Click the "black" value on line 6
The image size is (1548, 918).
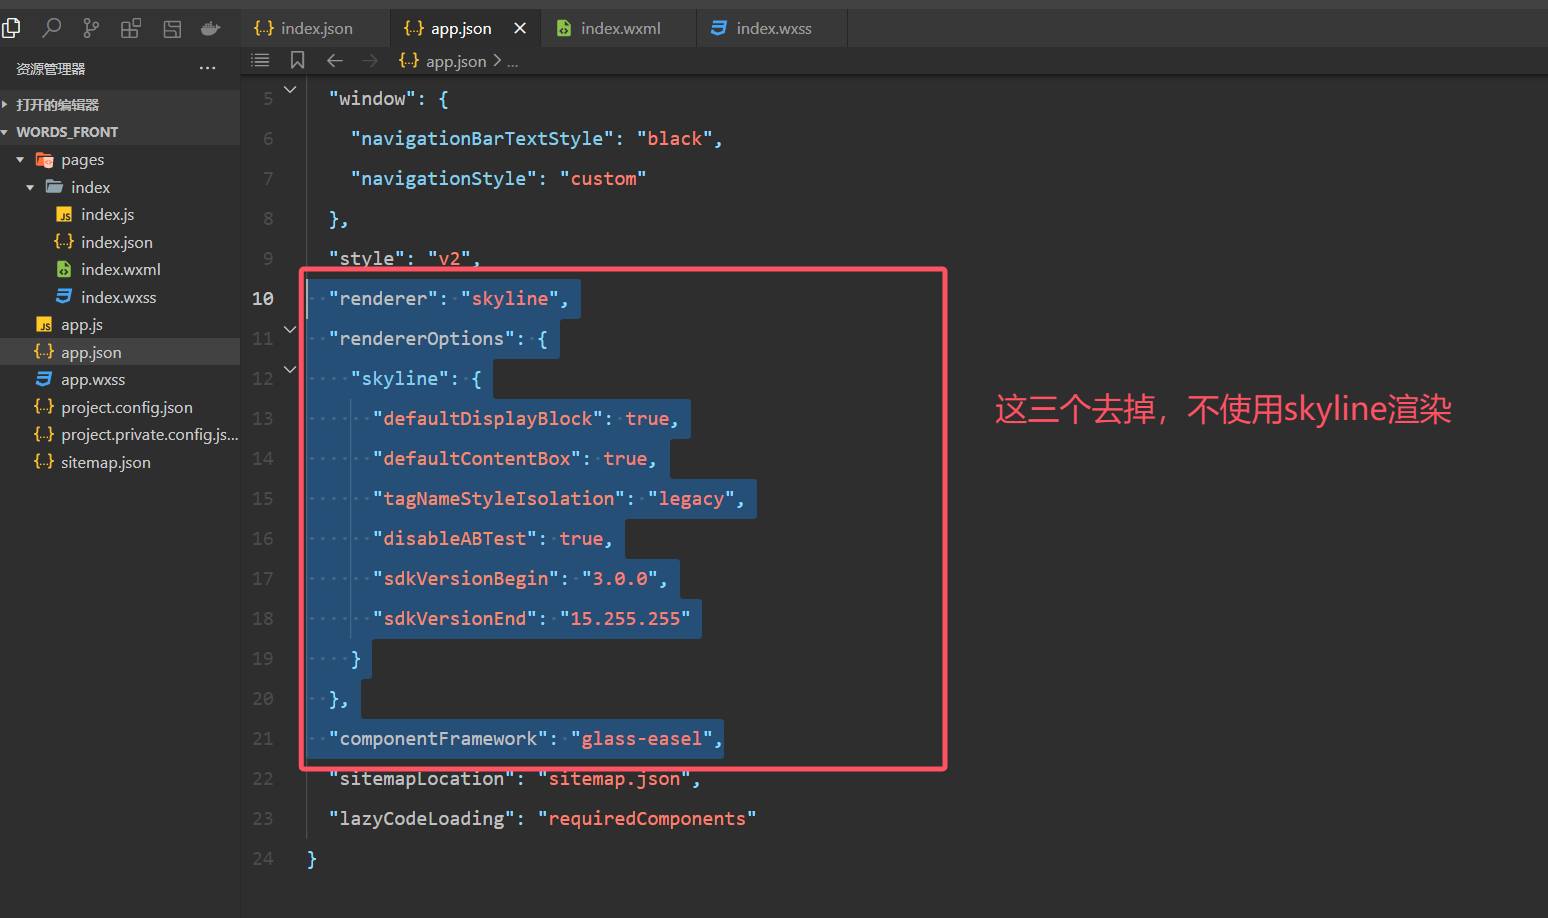(675, 139)
